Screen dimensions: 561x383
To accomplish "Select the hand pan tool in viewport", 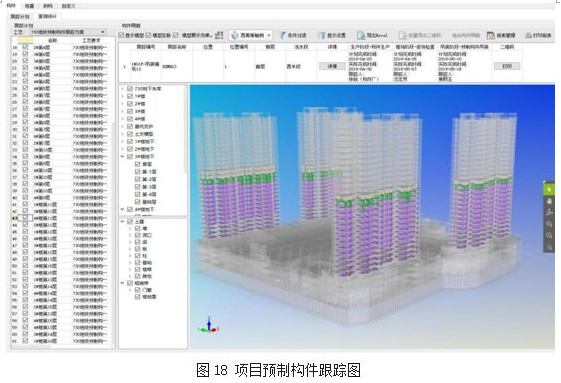I will (548, 201).
